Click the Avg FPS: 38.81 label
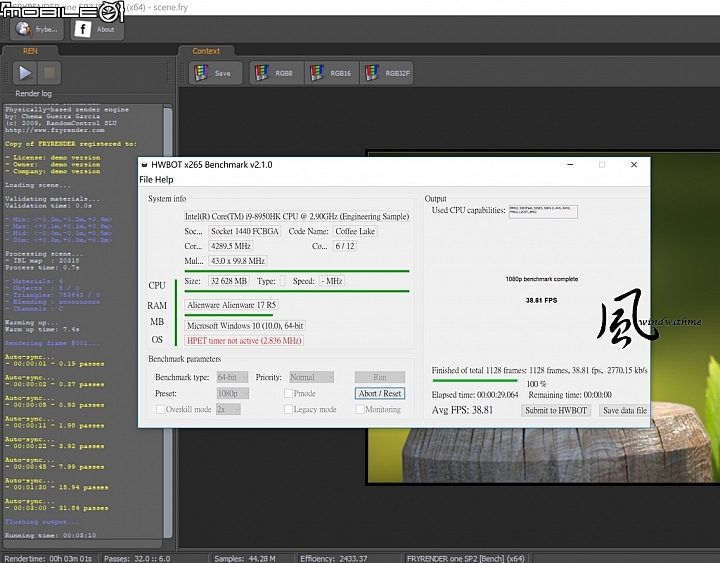The image size is (720, 563). [462, 410]
